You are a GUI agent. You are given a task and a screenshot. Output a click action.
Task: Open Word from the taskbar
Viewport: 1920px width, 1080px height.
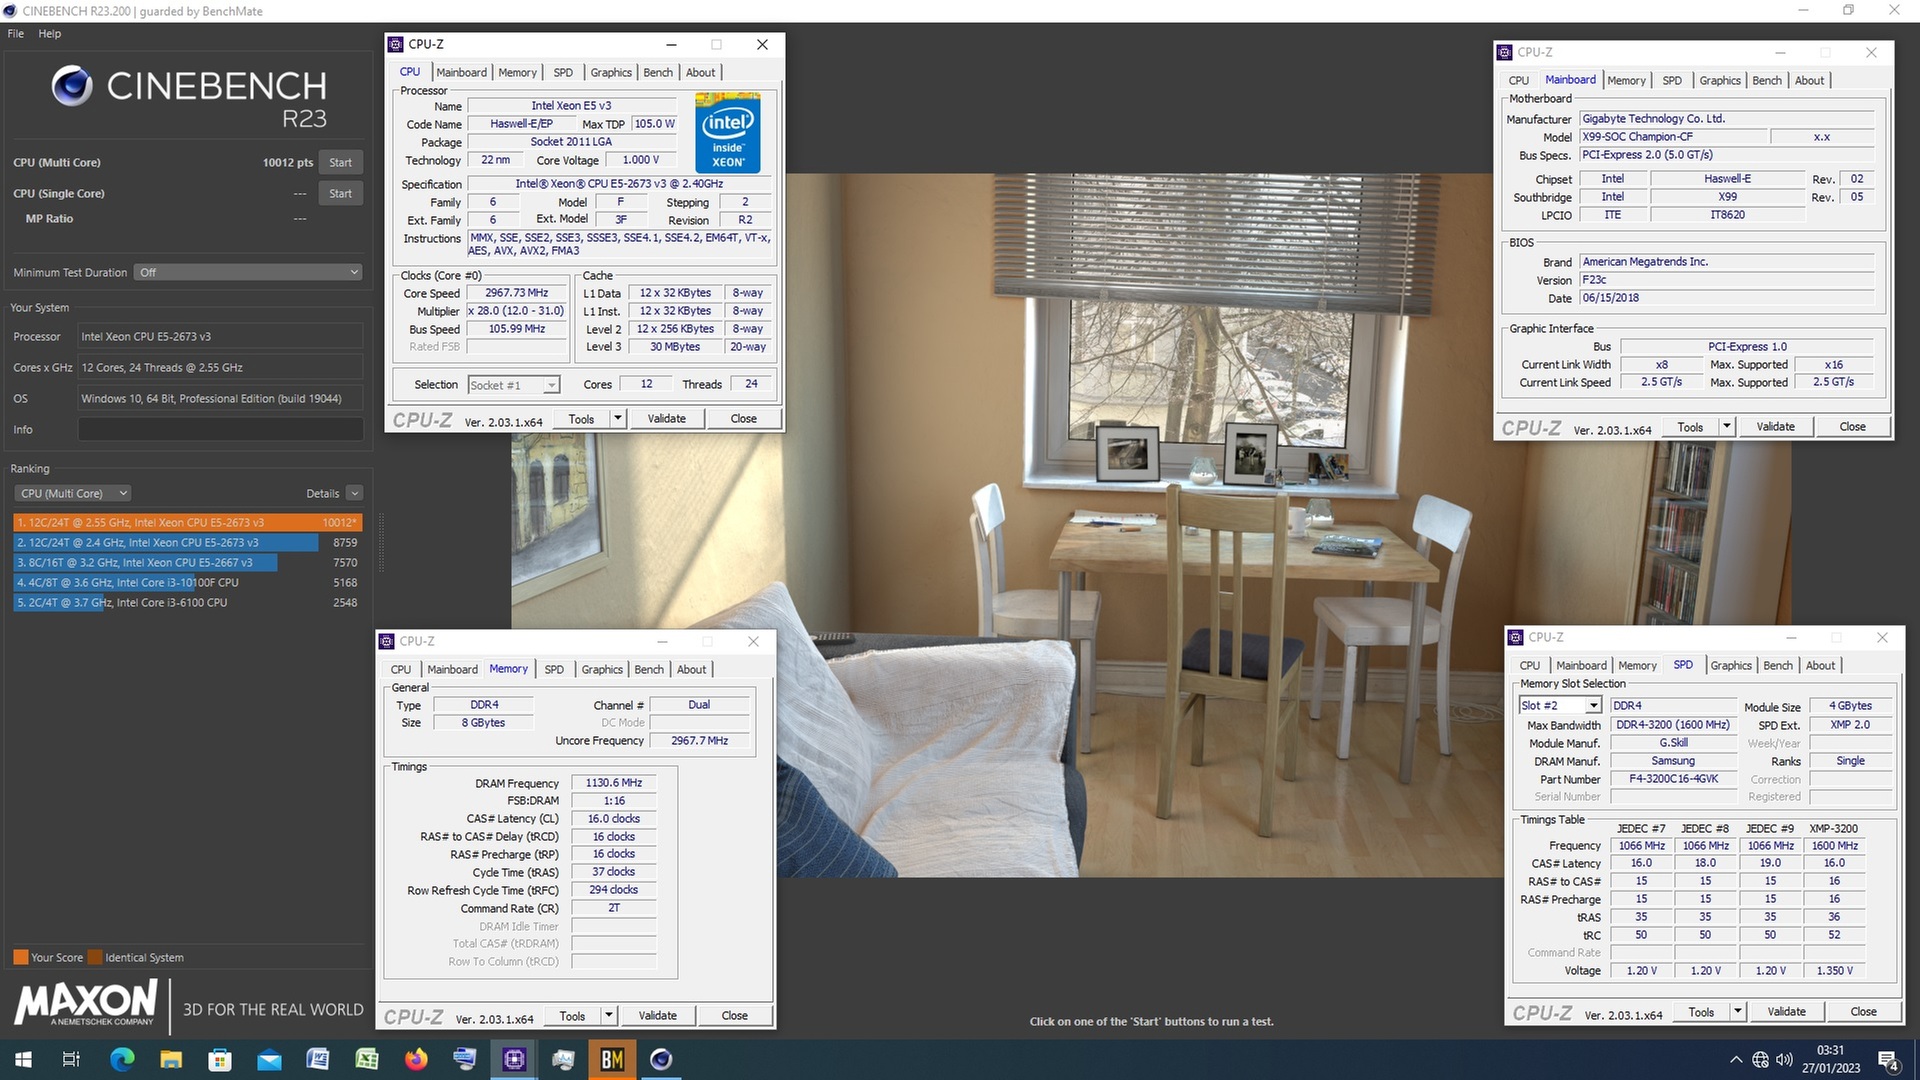[318, 1059]
